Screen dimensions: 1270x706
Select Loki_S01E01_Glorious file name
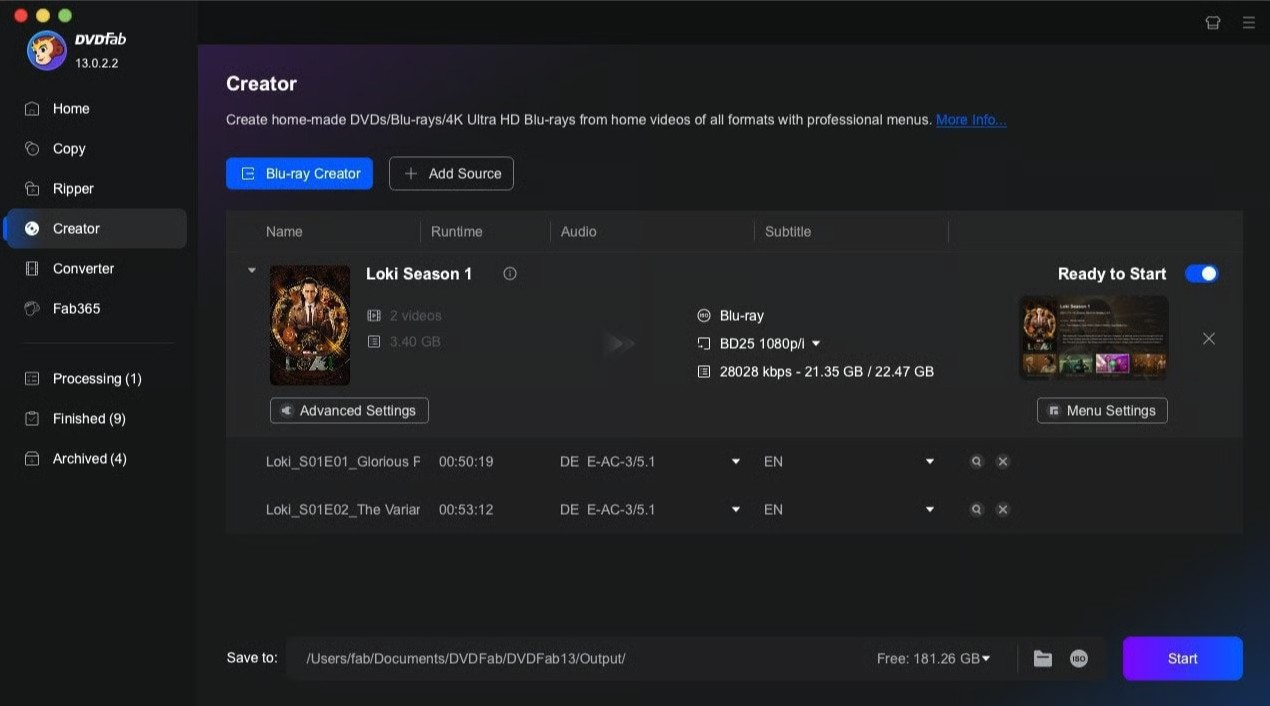point(343,461)
